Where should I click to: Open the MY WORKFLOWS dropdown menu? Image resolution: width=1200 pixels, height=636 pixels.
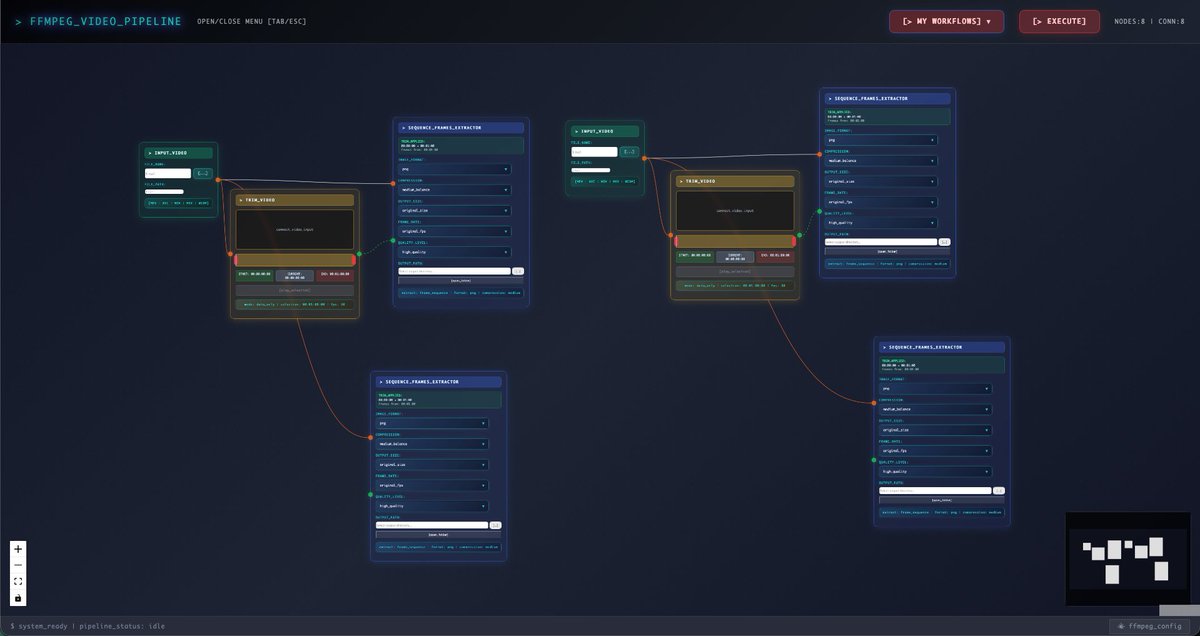pyautogui.click(x=946, y=21)
